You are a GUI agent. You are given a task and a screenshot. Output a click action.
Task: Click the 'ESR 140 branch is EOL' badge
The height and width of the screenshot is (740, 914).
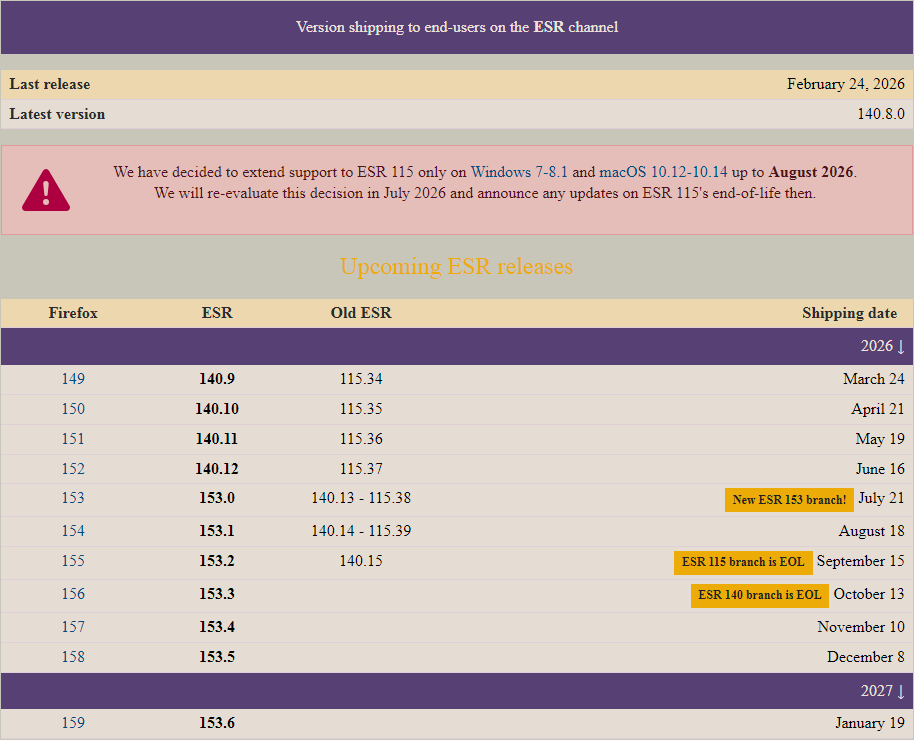760,595
